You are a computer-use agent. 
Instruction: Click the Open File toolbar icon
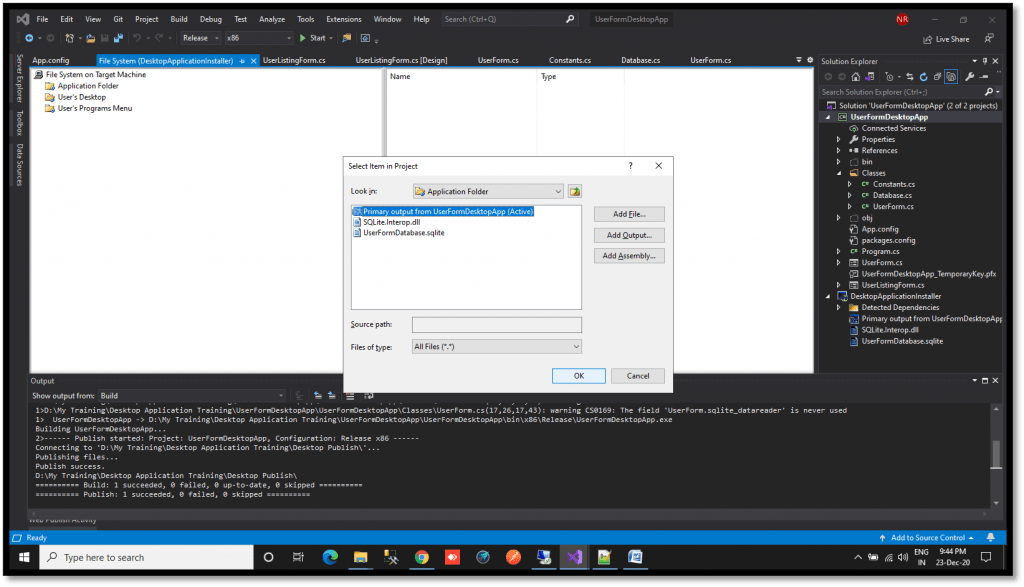pyautogui.click(x=91, y=39)
